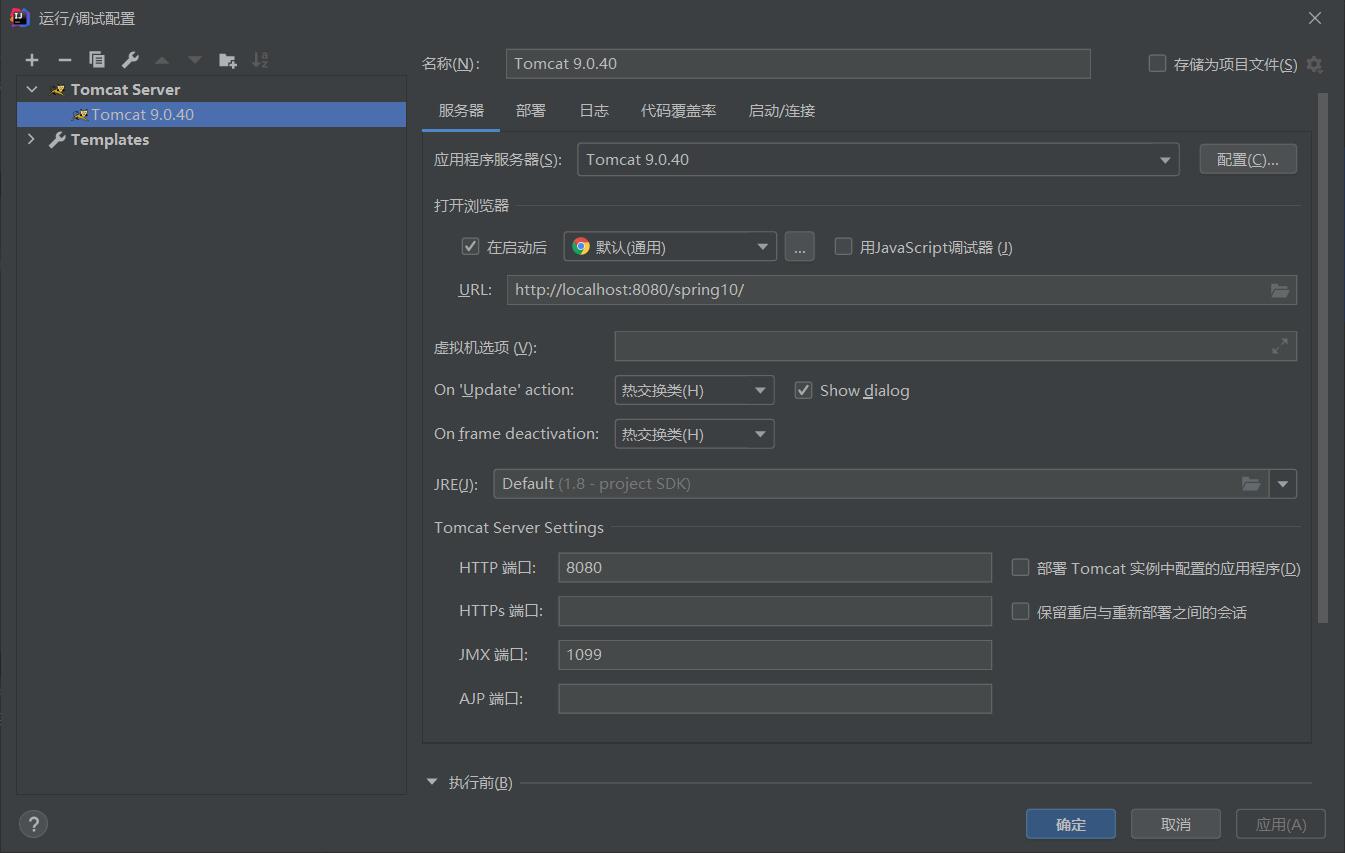Collapse the Before launch section
Viewport: 1345px width, 853px height.
point(433,782)
